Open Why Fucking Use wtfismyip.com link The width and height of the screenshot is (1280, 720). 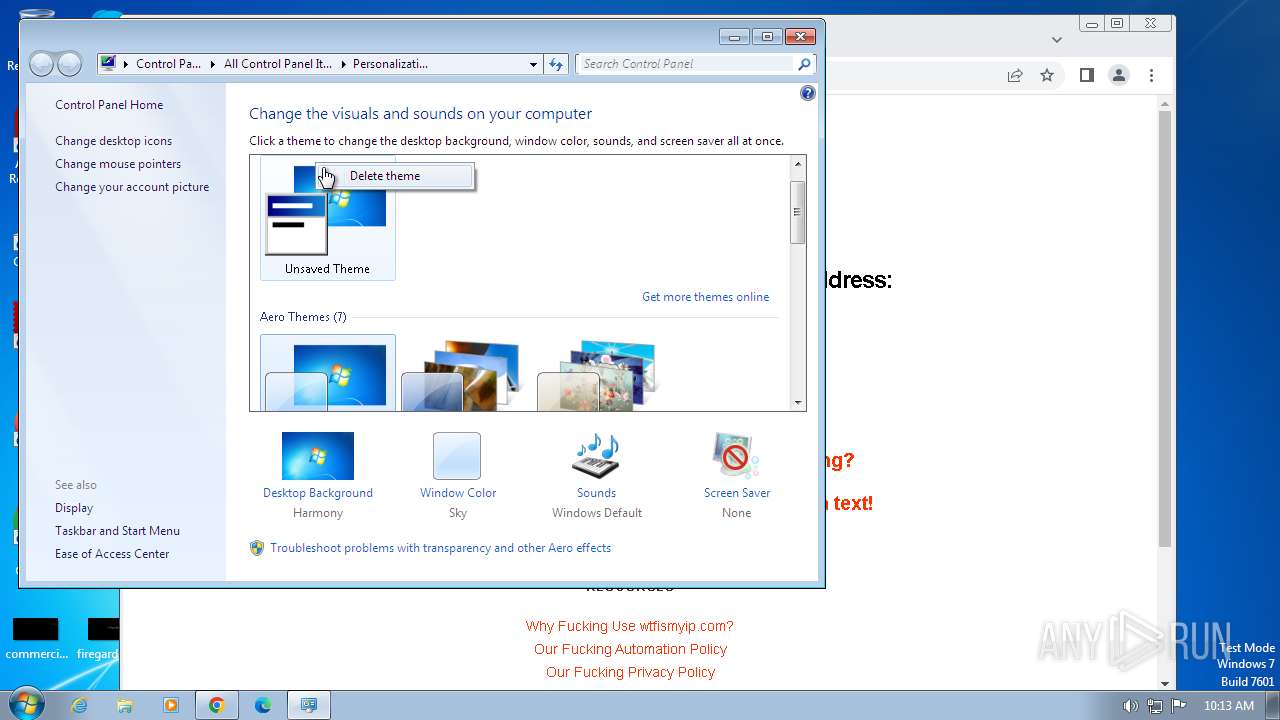(x=630, y=626)
